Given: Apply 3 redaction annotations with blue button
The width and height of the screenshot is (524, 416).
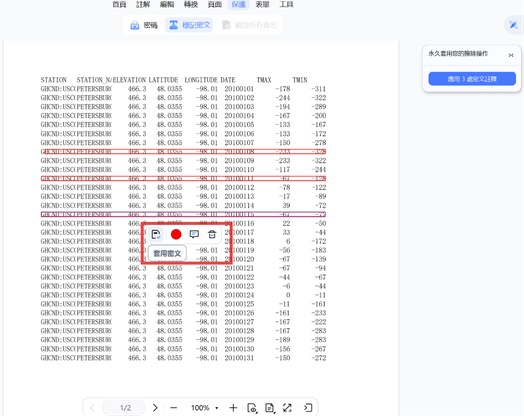Looking at the screenshot, I should click(x=472, y=79).
